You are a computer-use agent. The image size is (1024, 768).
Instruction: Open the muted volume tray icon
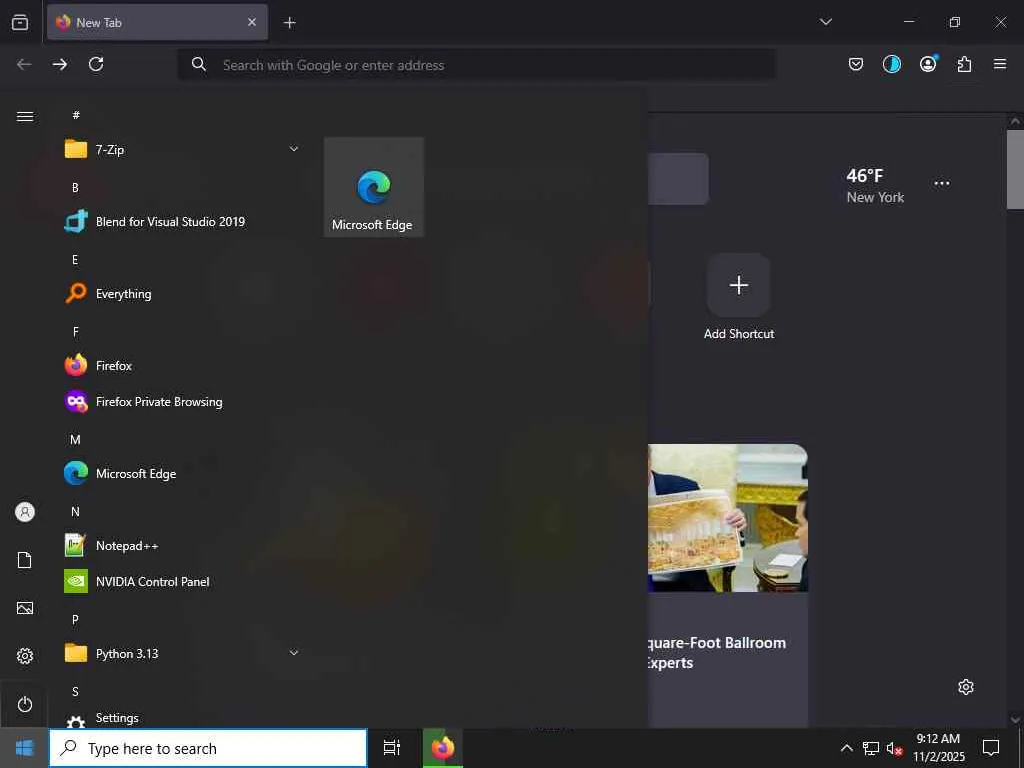894,748
